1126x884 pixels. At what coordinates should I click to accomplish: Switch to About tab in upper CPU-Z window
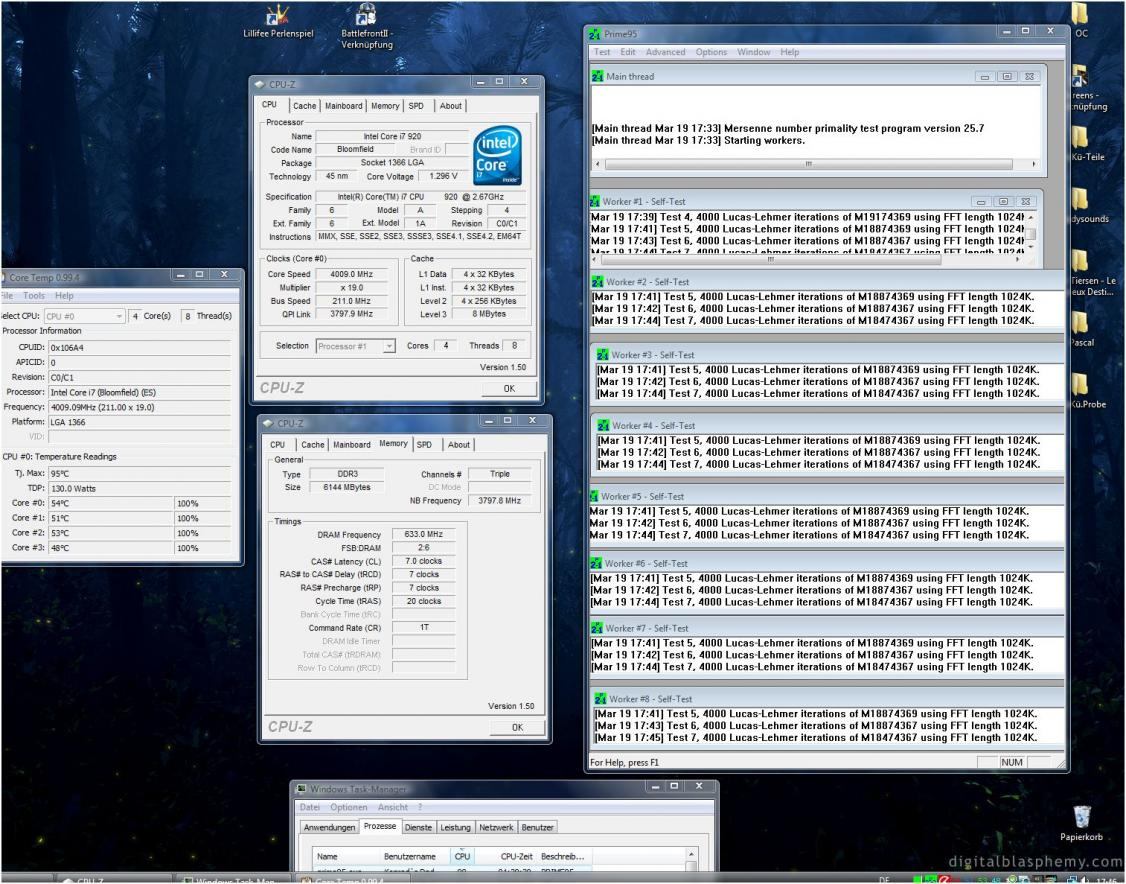[x=450, y=106]
